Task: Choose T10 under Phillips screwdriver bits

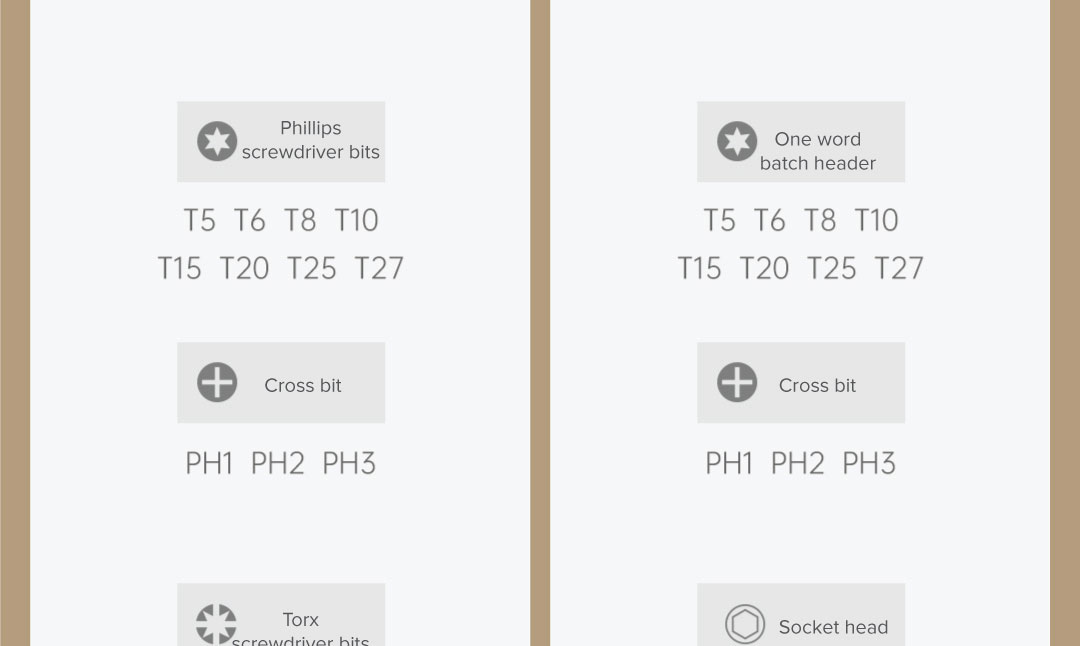Action: click(x=356, y=220)
